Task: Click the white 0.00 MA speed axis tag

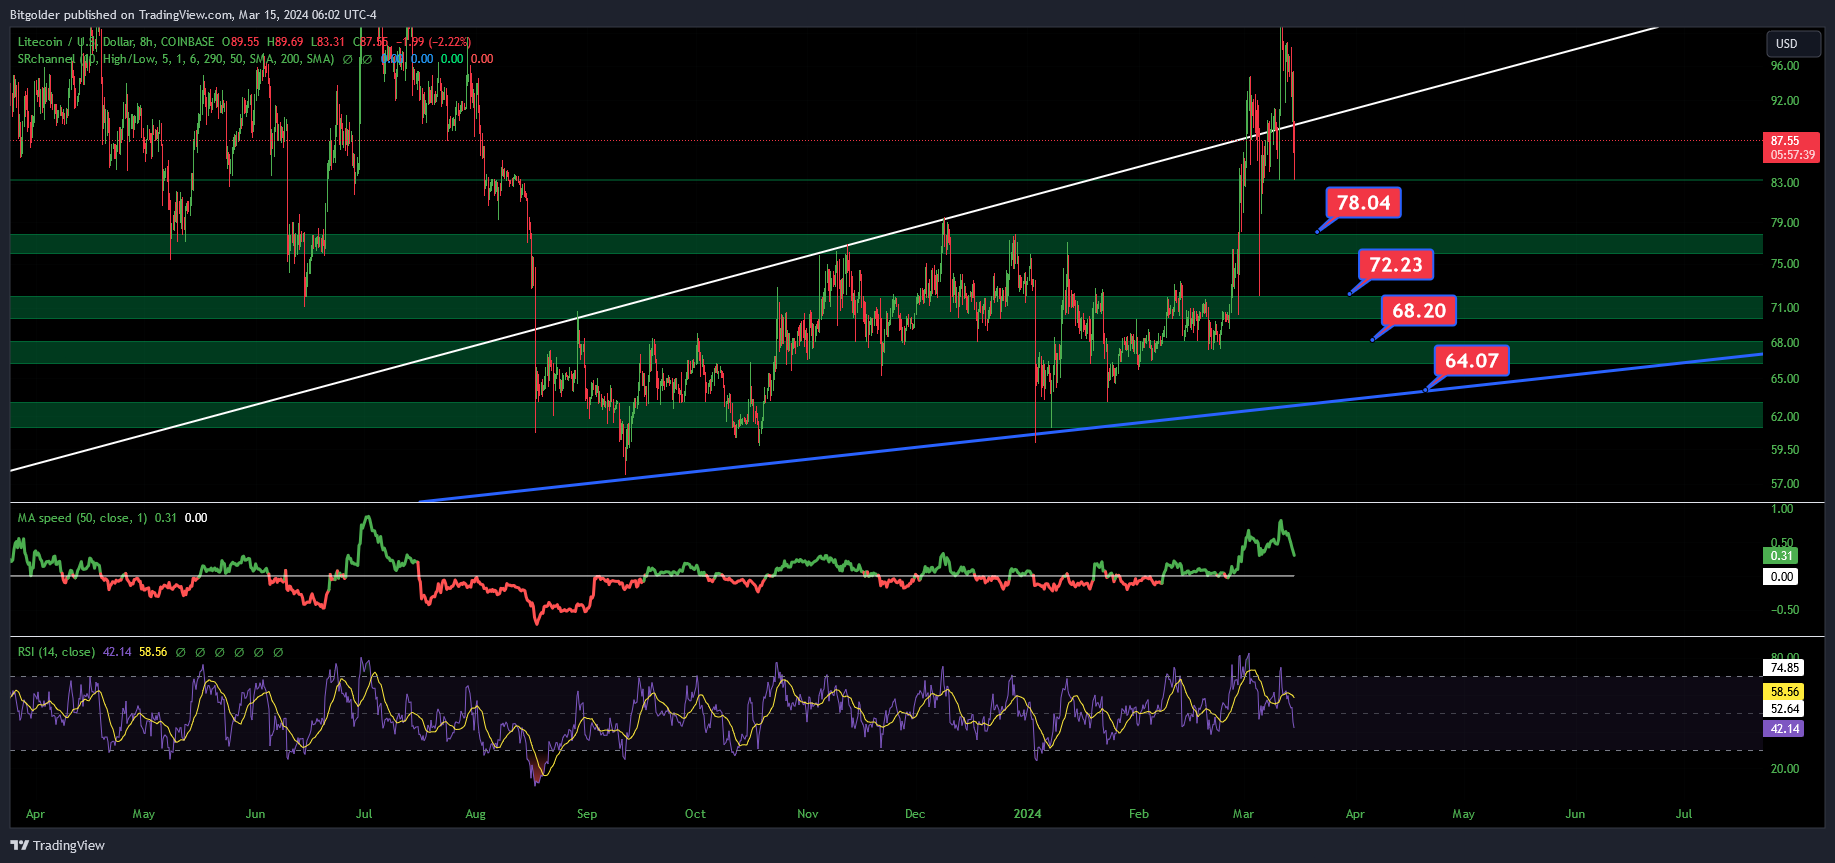Action: pos(1780,577)
